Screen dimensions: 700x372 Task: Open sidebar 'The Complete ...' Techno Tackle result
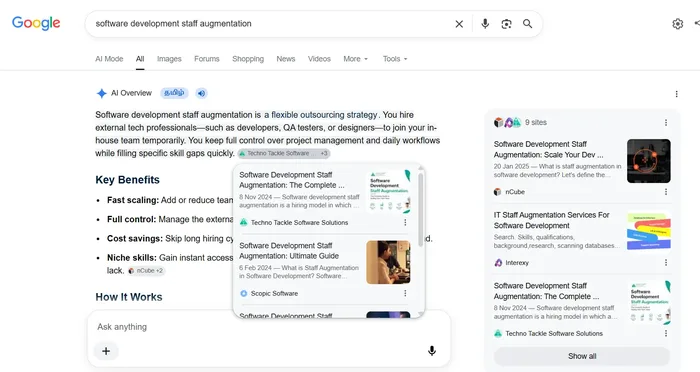pyautogui.click(x=546, y=291)
